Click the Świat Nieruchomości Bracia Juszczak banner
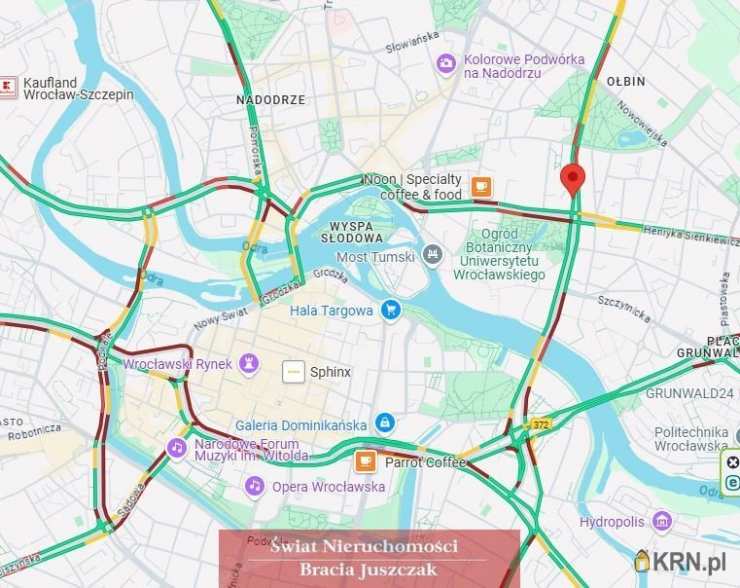Viewport: 740px width, 588px height. [x=369, y=559]
